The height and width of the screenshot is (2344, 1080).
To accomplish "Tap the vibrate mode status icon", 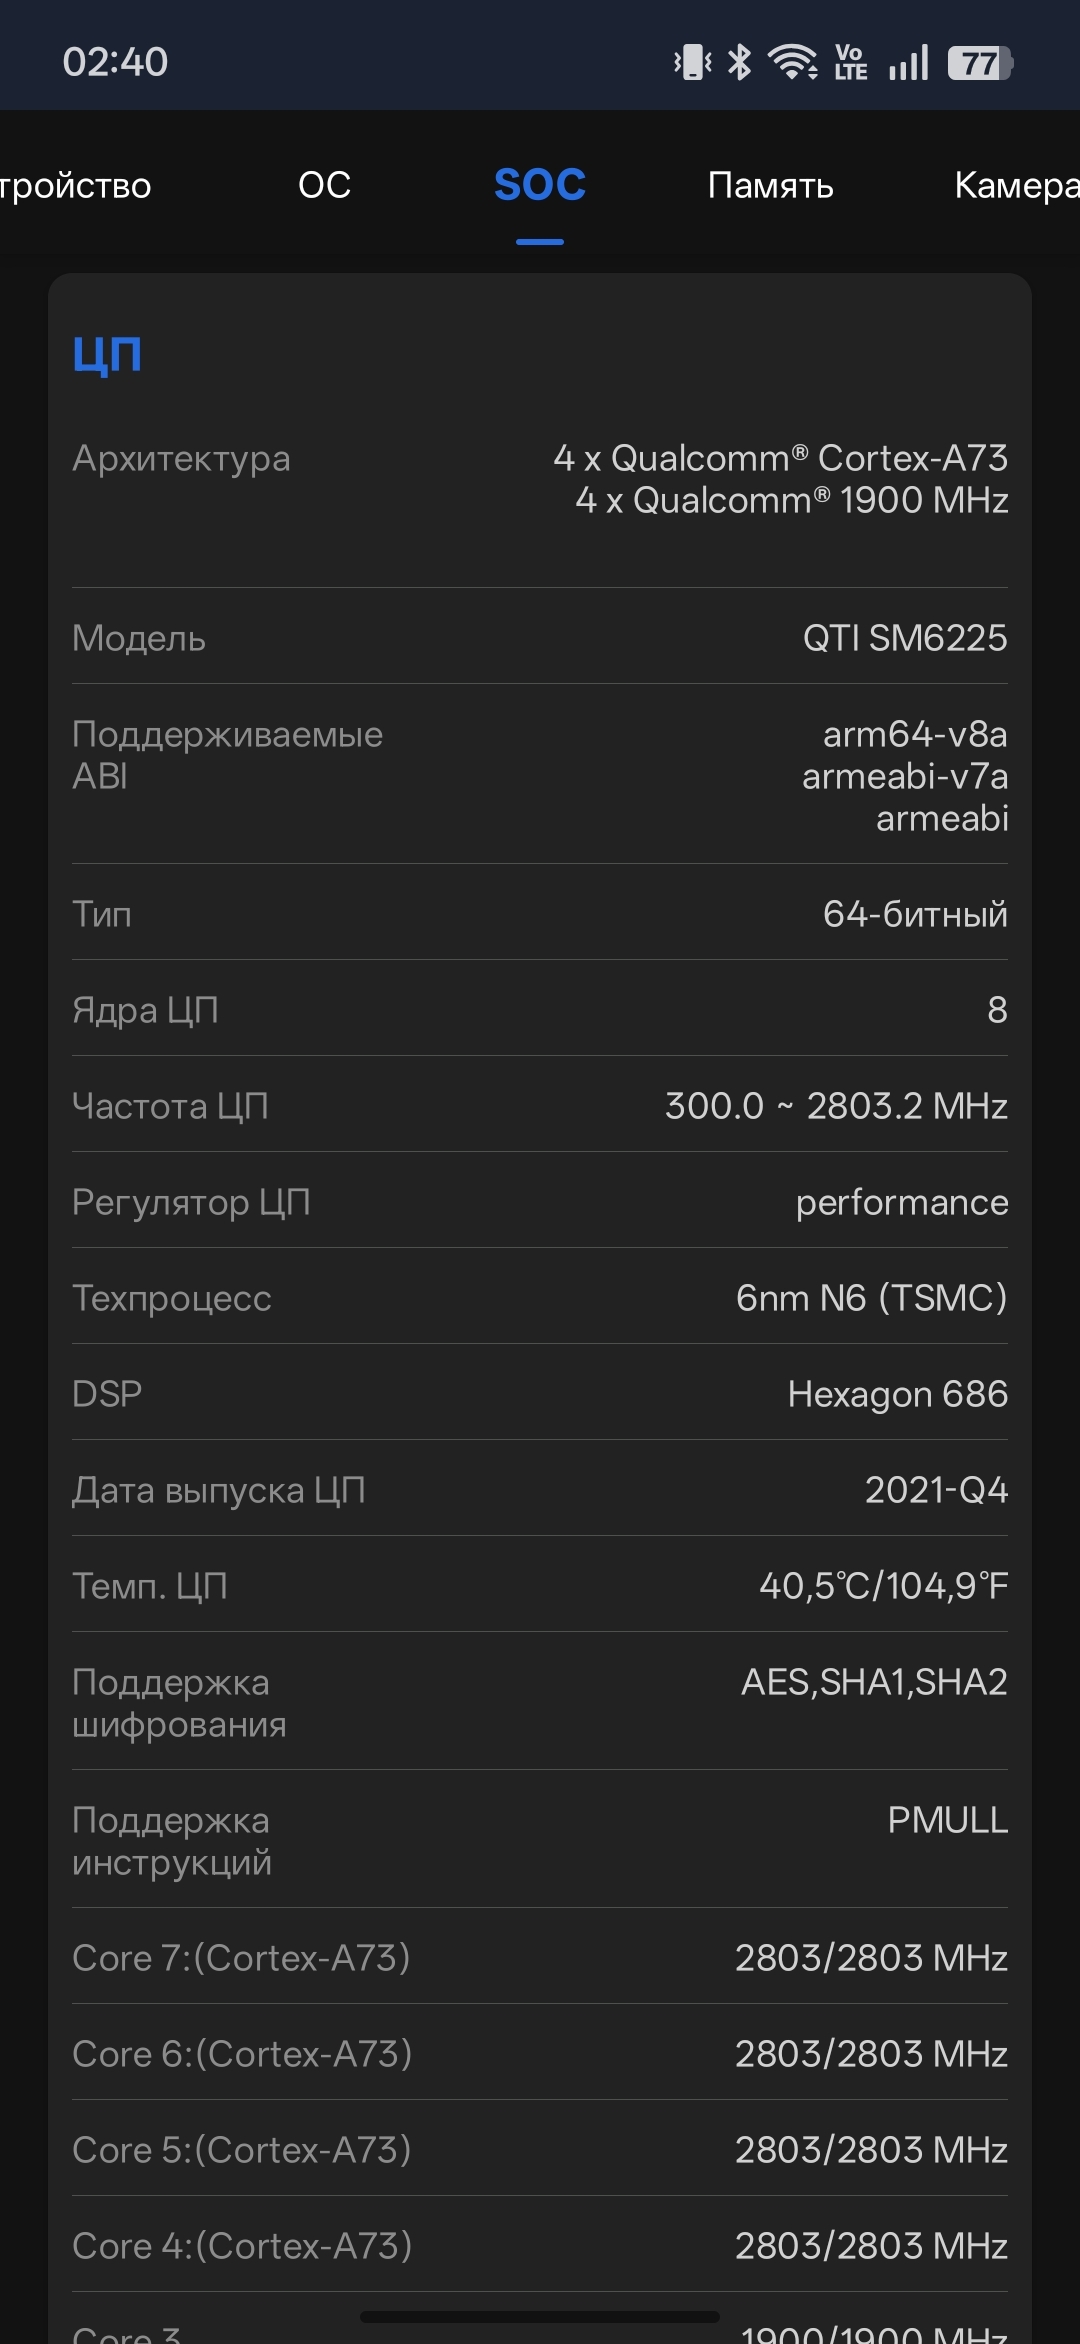I will (x=692, y=62).
